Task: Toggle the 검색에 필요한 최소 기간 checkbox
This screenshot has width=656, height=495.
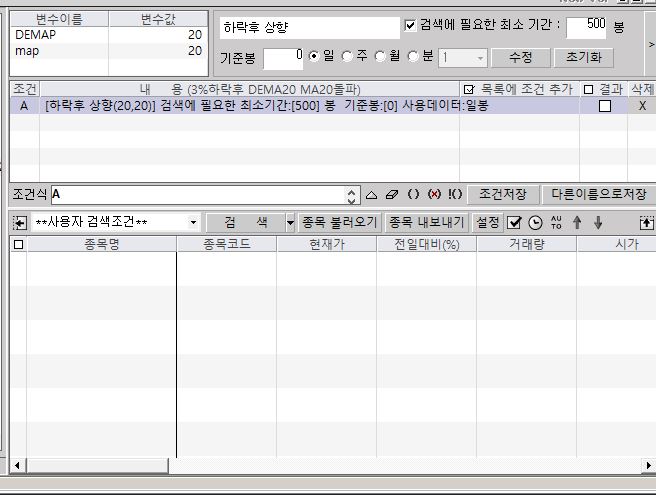Action: (x=410, y=25)
